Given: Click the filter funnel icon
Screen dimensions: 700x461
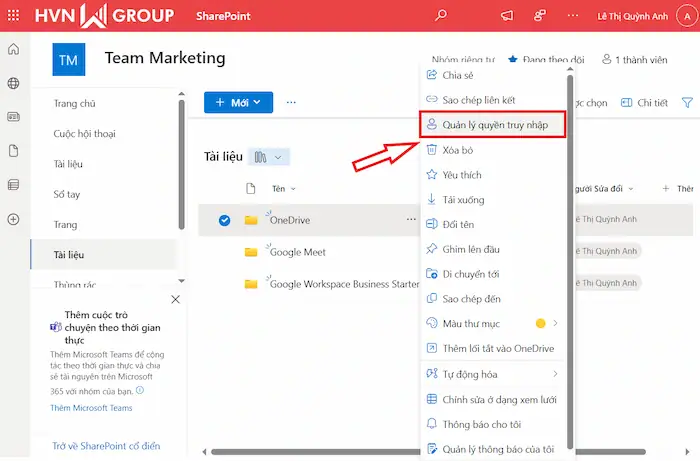Looking at the screenshot, I should [687, 103].
